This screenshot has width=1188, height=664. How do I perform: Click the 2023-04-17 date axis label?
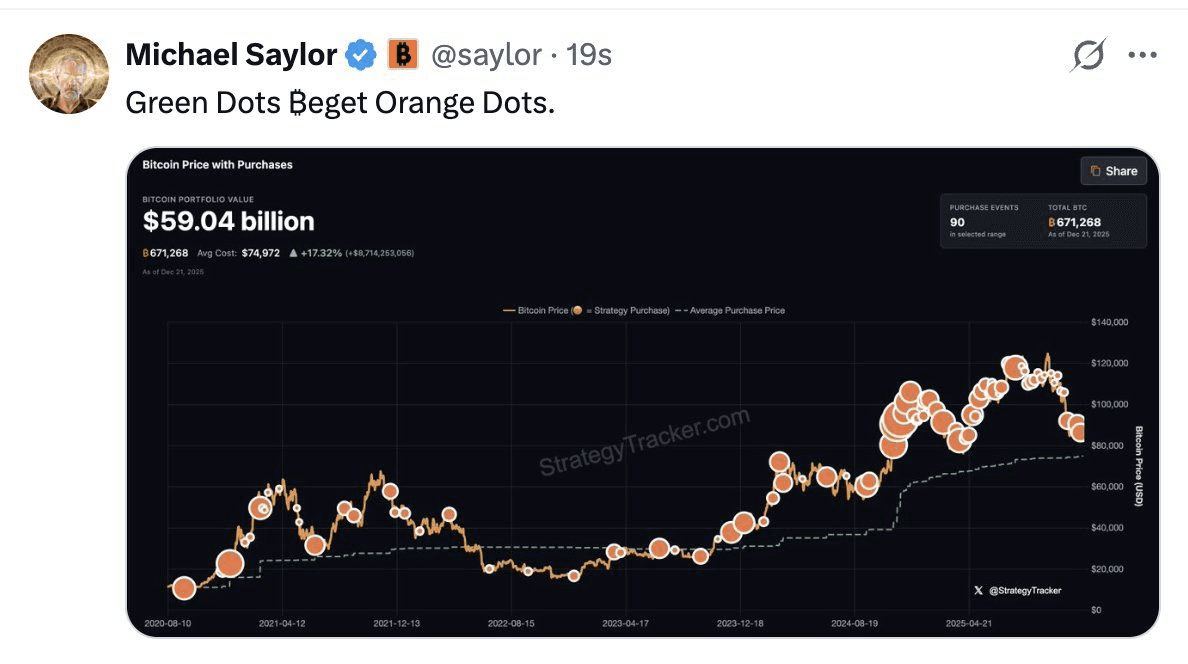(628, 622)
